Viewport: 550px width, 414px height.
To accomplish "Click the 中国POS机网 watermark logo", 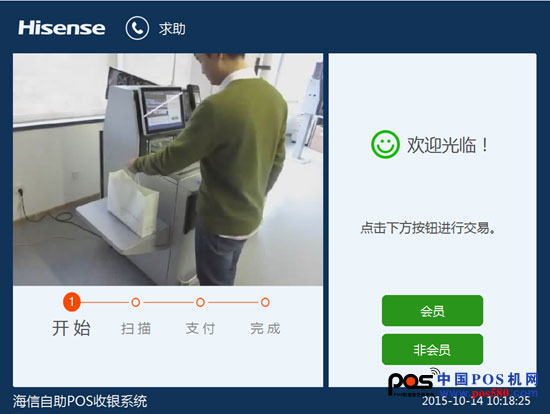I will click(x=463, y=382).
